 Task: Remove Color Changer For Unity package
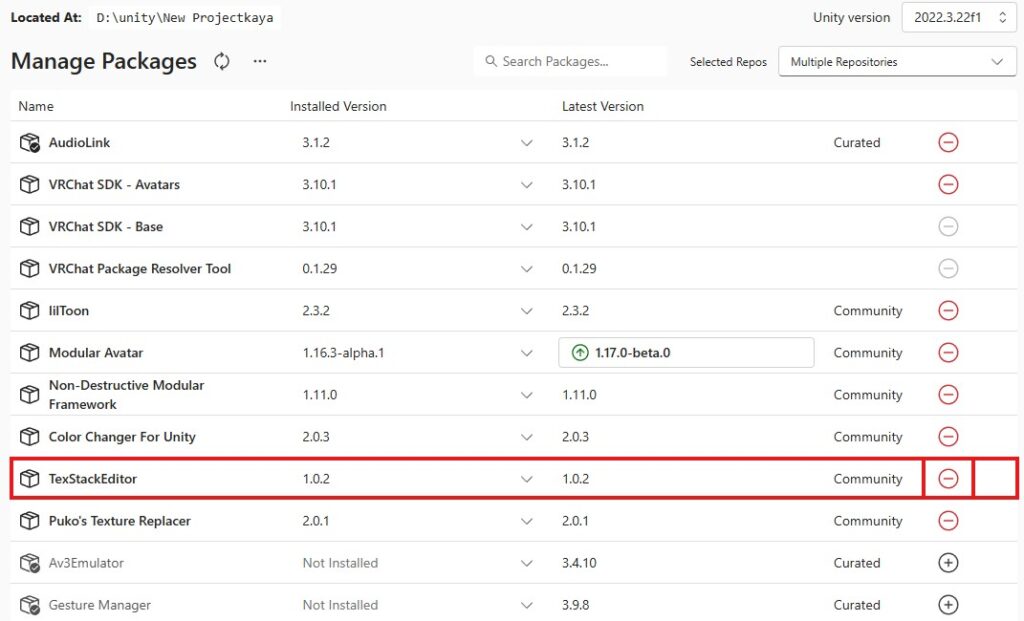click(948, 437)
